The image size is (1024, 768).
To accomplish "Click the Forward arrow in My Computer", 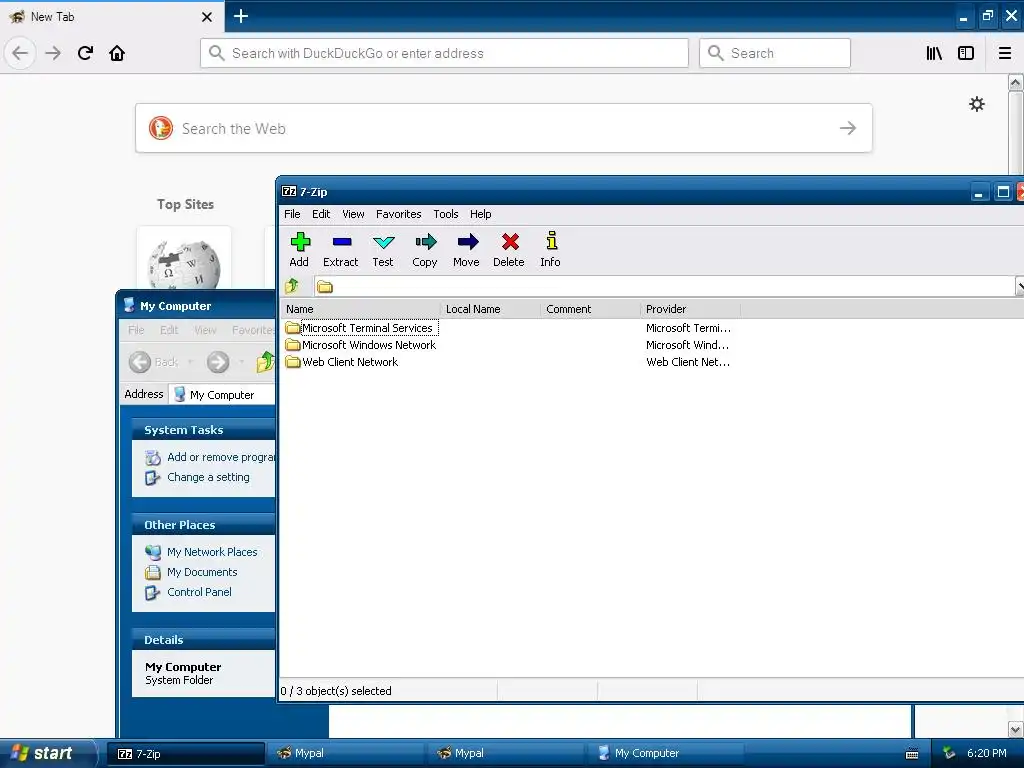I will 218,362.
